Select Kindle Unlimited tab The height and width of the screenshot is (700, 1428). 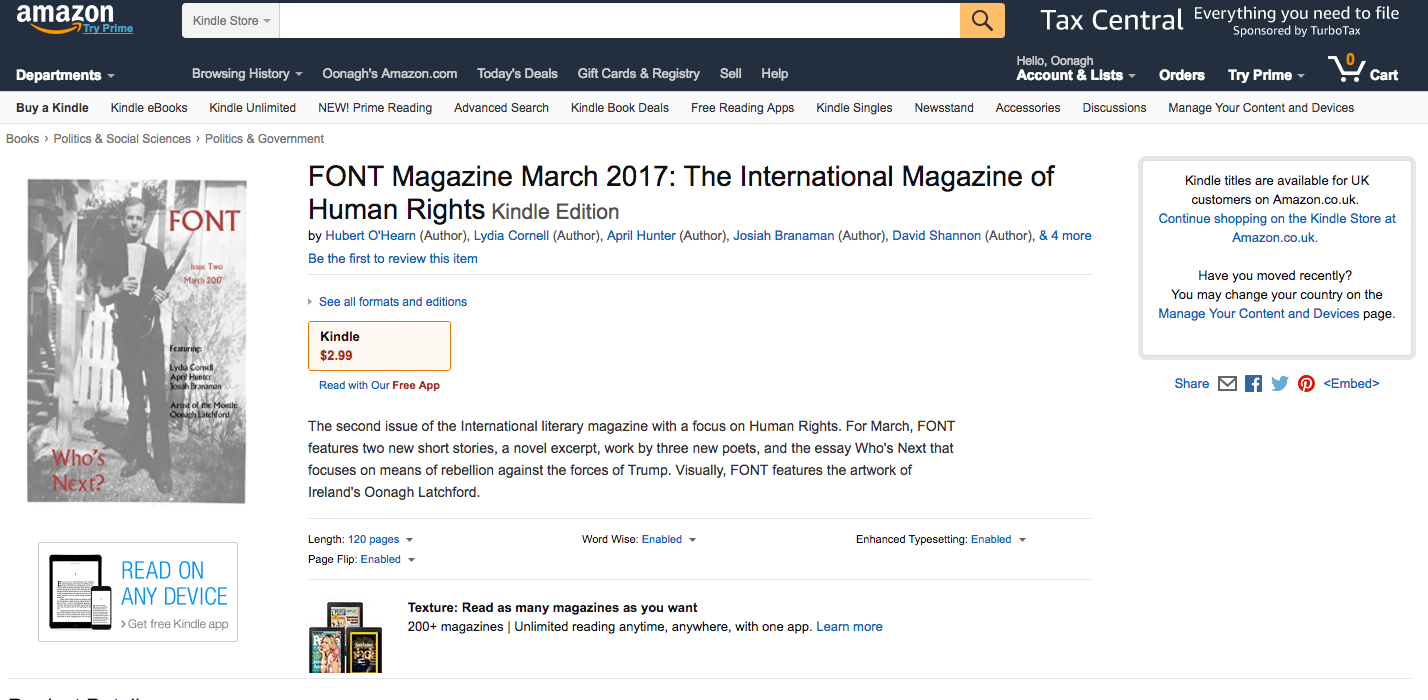(x=252, y=108)
